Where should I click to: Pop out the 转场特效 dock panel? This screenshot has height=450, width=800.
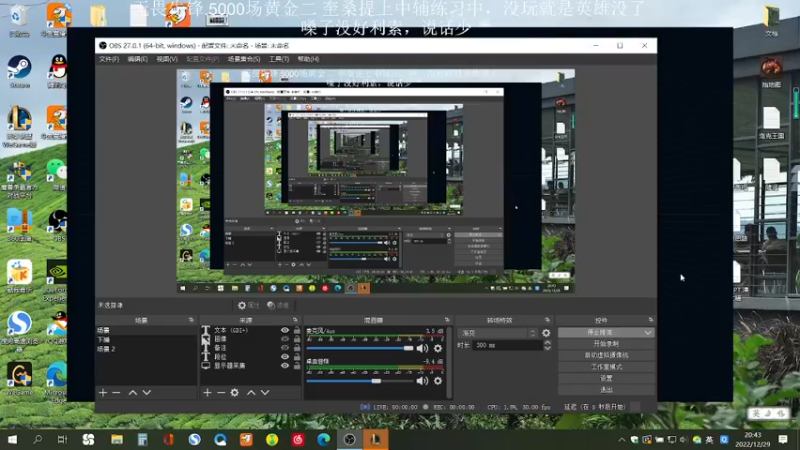tap(547, 320)
